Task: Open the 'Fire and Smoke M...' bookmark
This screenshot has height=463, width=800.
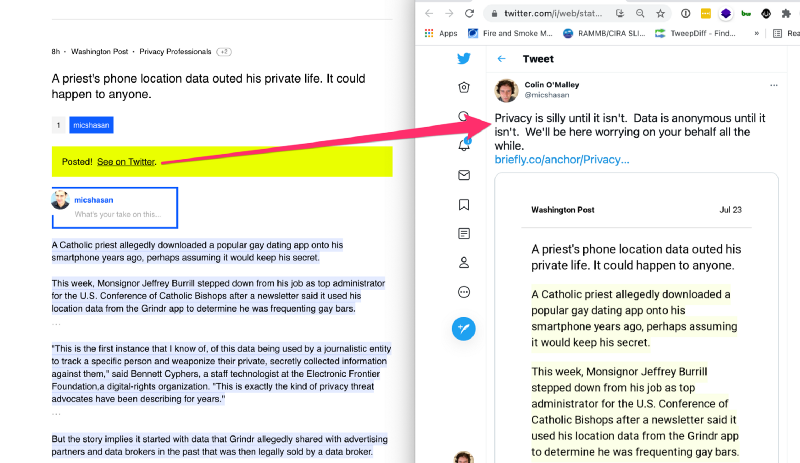Action: pyautogui.click(x=510, y=33)
